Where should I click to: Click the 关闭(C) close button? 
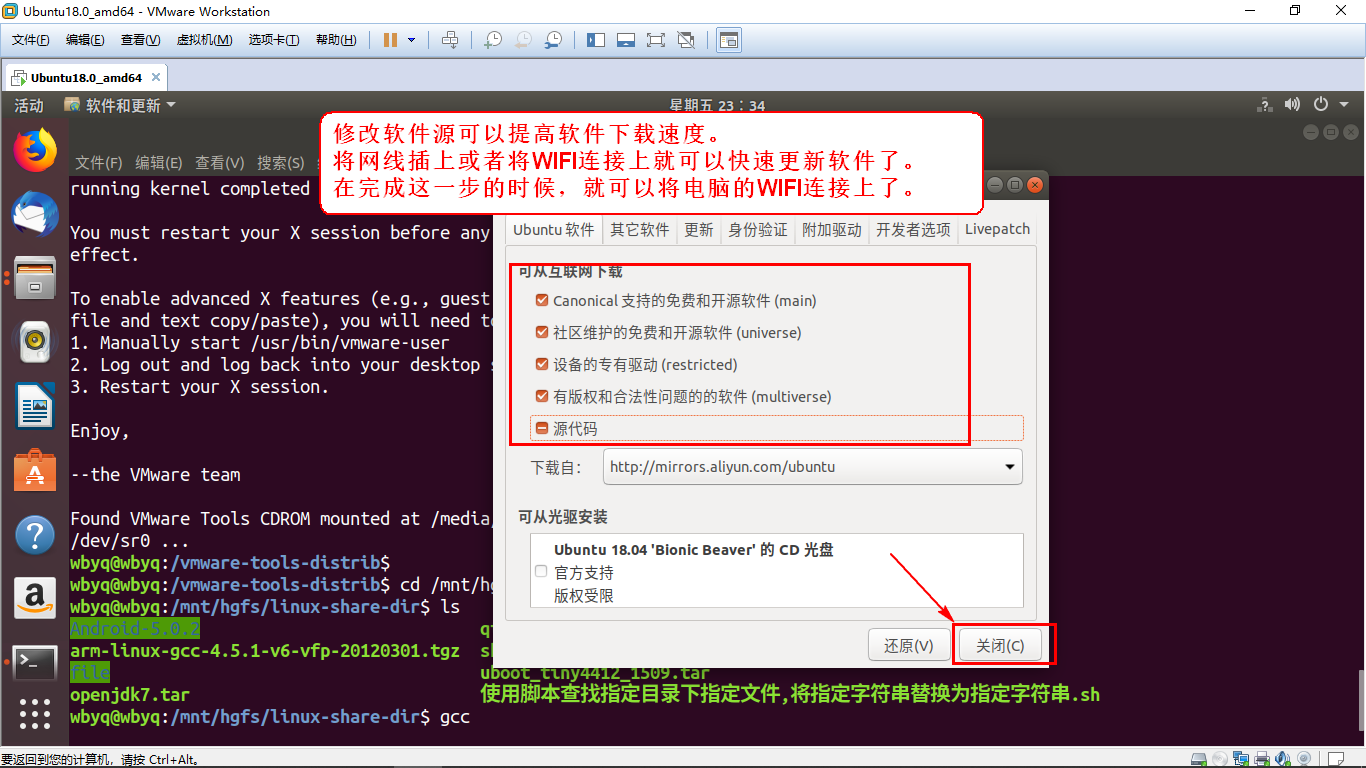pos(1000,646)
